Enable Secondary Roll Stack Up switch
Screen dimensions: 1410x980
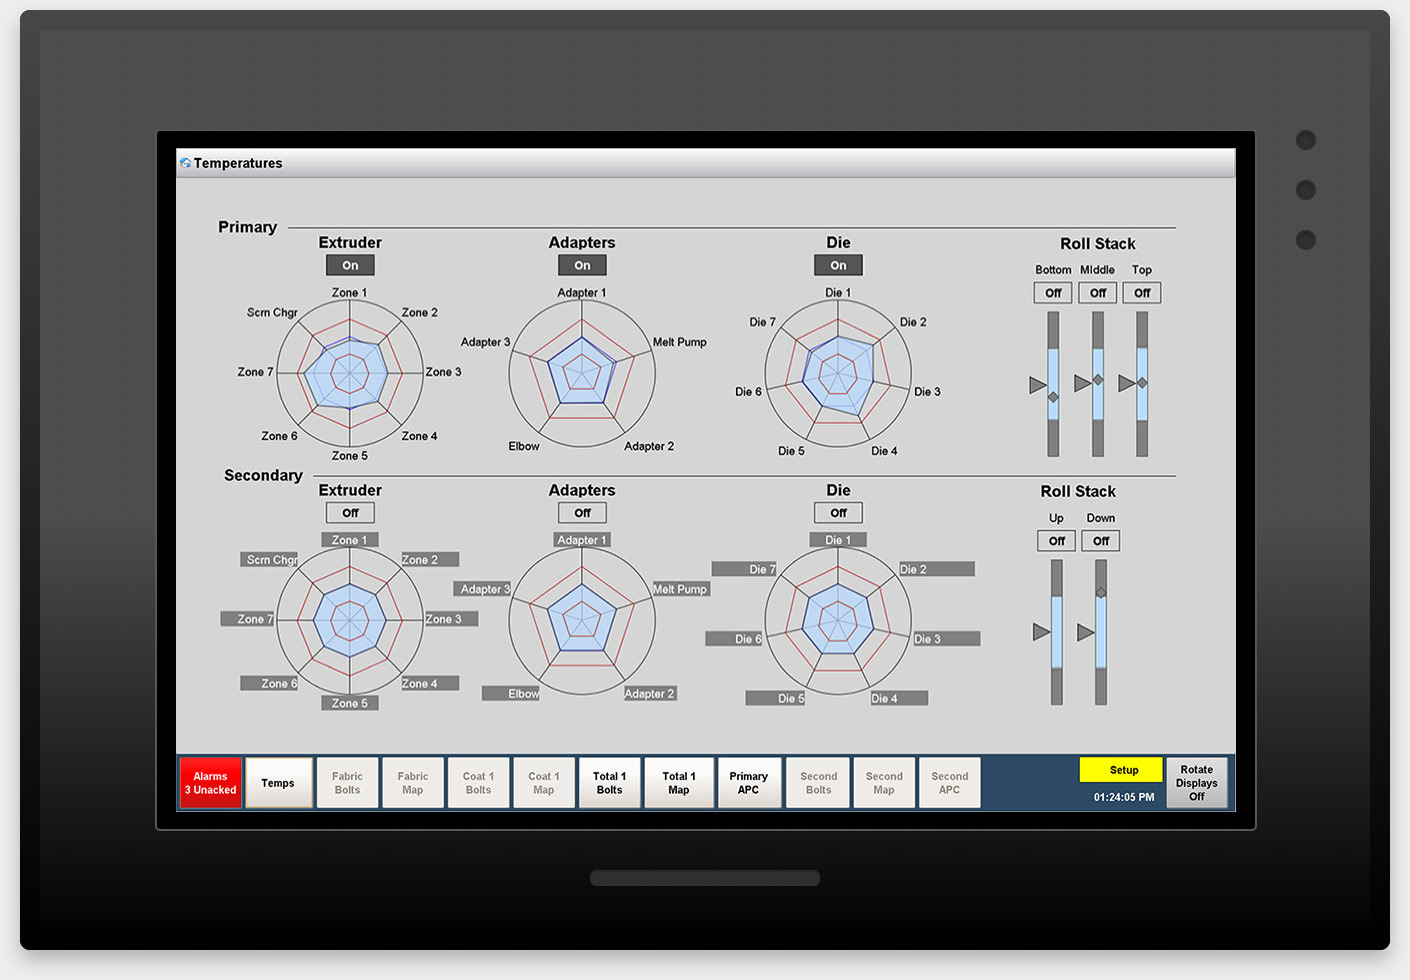(1057, 541)
